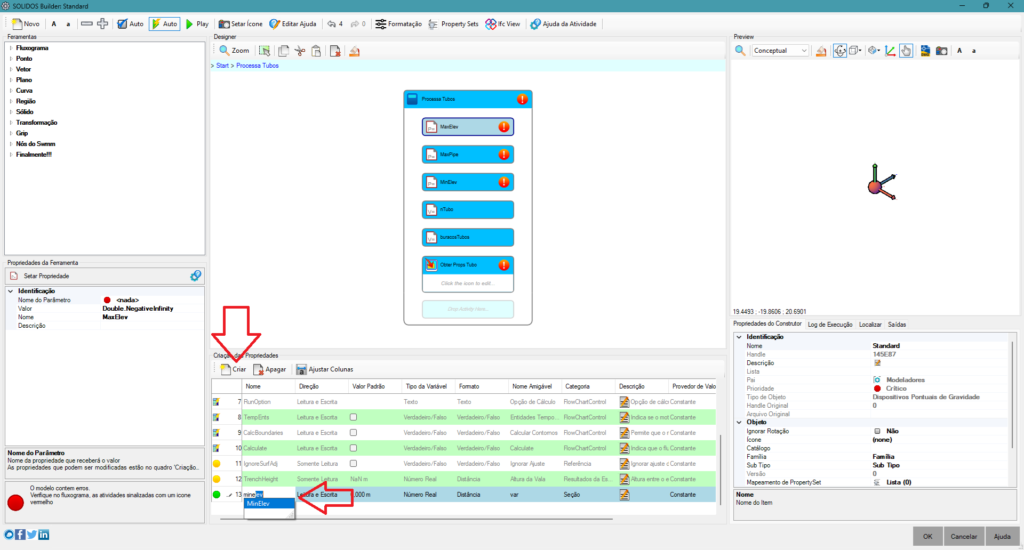Toggle the TempEnts Valor Padrão checkbox
The image size is (1024, 550).
353,416
